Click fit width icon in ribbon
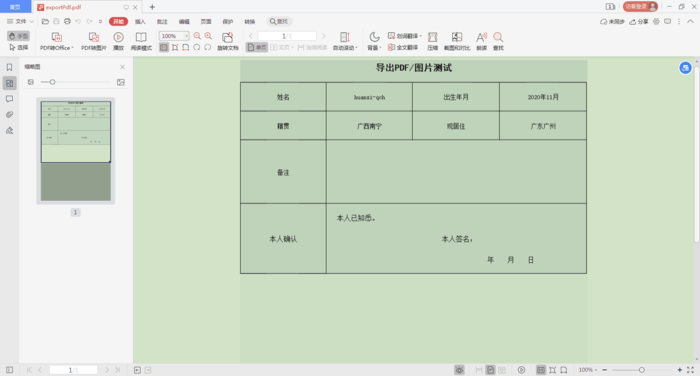Screen dimensions: 700x376 pos(186,47)
